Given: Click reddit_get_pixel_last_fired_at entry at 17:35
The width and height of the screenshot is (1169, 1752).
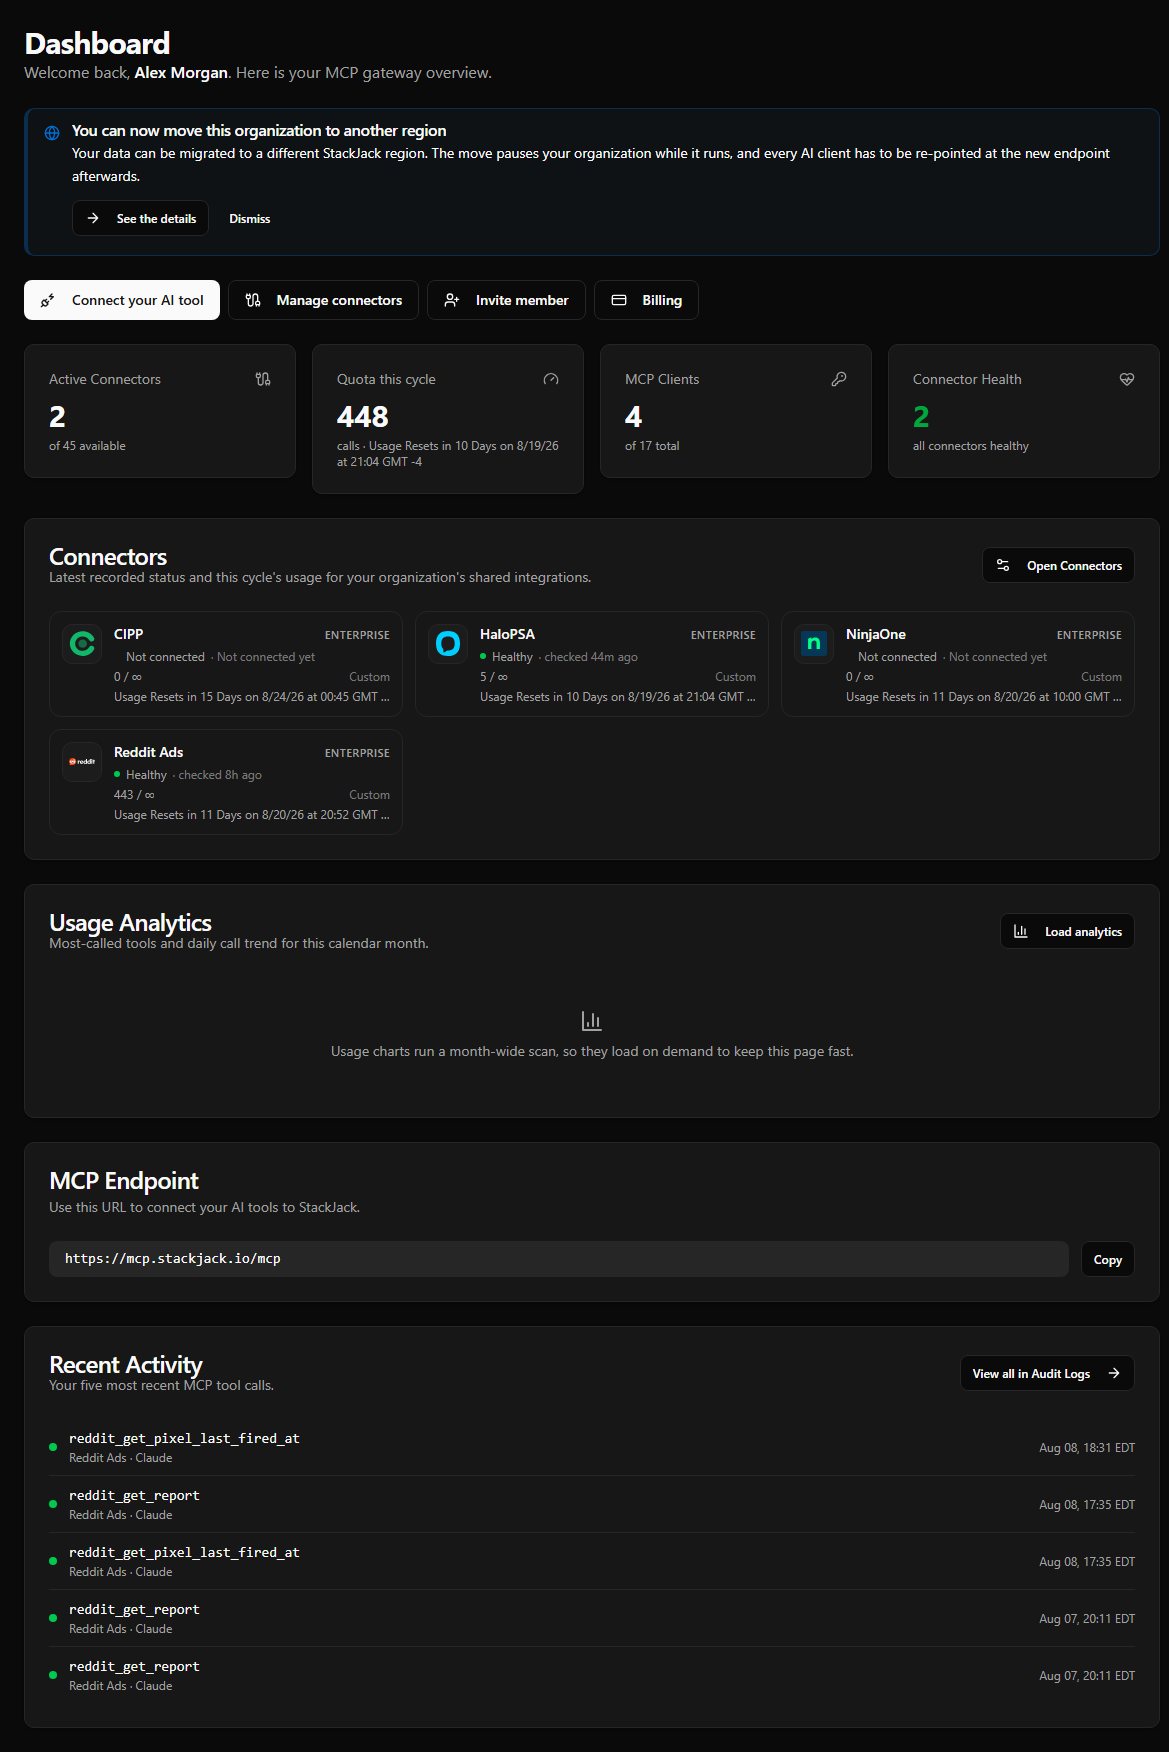Looking at the screenshot, I should (x=592, y=1561).
